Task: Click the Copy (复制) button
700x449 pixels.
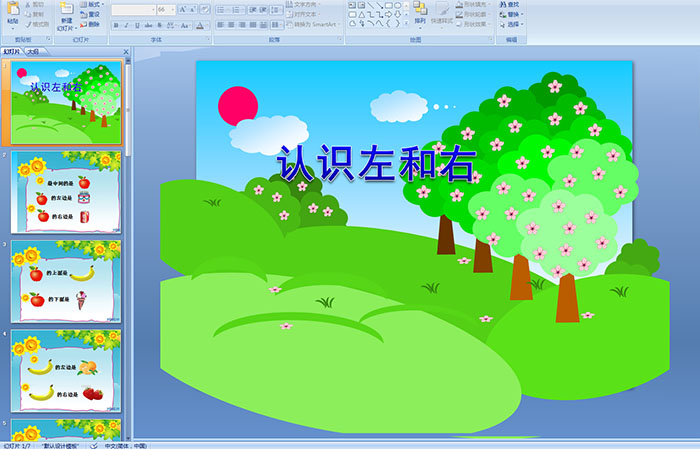Action: click(x=35, y=14)
